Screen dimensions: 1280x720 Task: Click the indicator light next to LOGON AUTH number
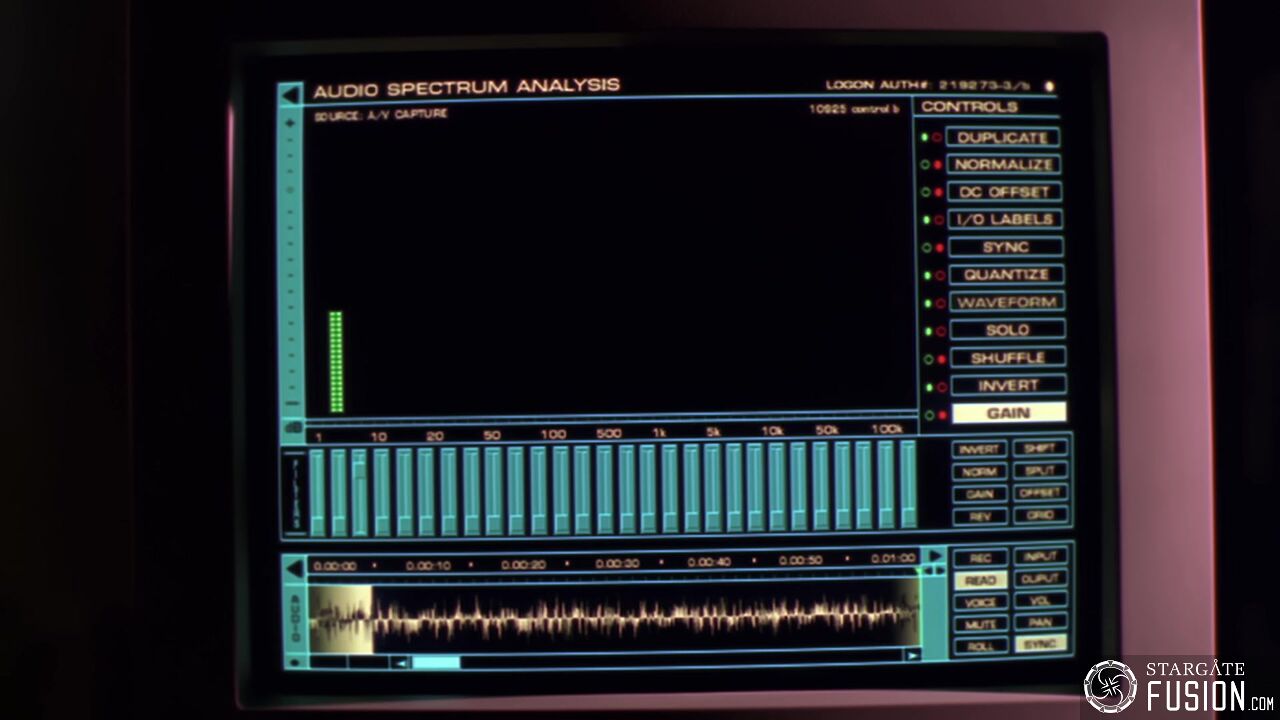[1049, 86]
